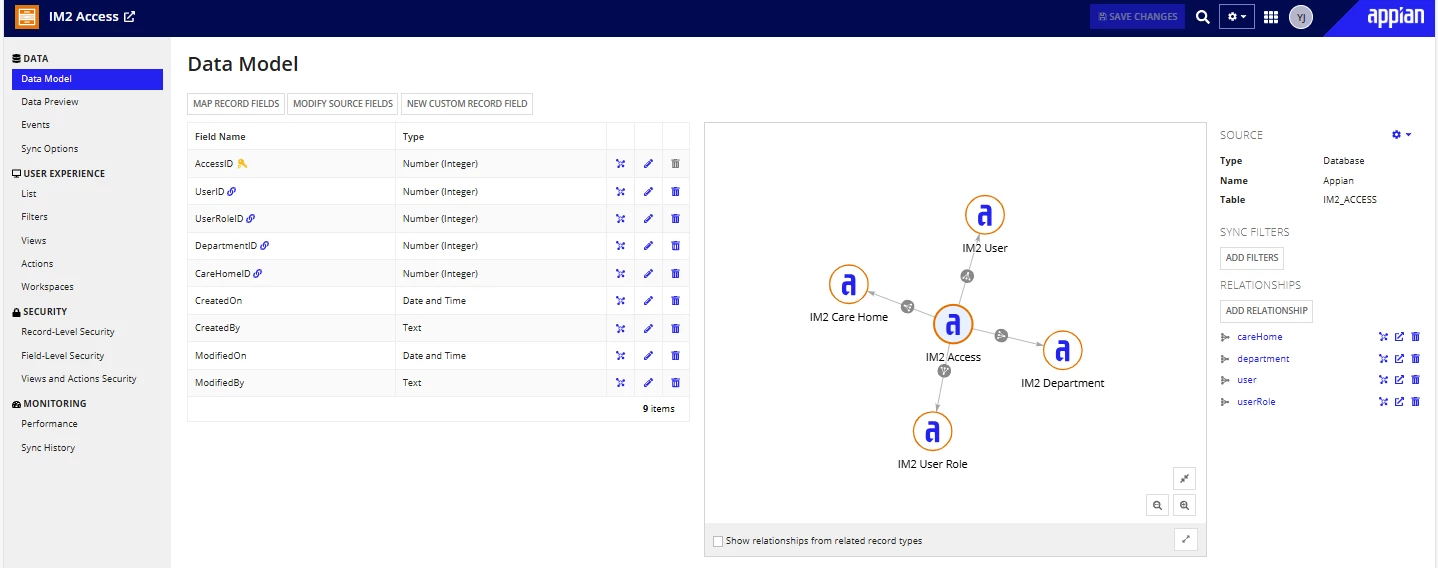Delete the UserID field
The image size is (1438, 568).
tap(675, 191)
